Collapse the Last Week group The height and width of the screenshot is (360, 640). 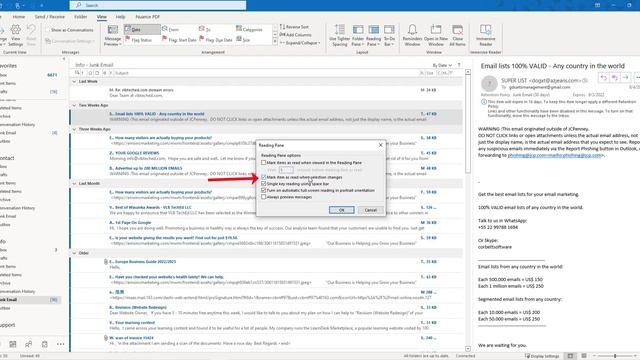coord(74,82)
